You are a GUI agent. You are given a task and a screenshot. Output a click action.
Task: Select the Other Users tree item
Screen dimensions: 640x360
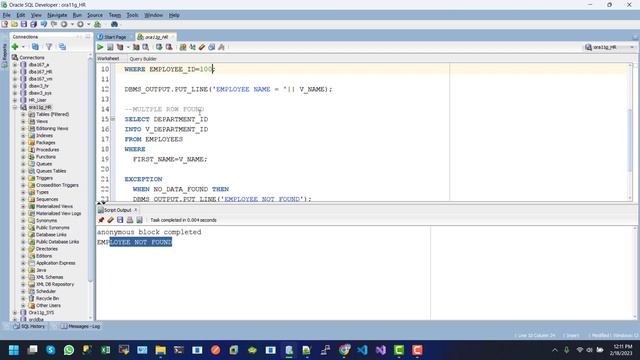48,305
